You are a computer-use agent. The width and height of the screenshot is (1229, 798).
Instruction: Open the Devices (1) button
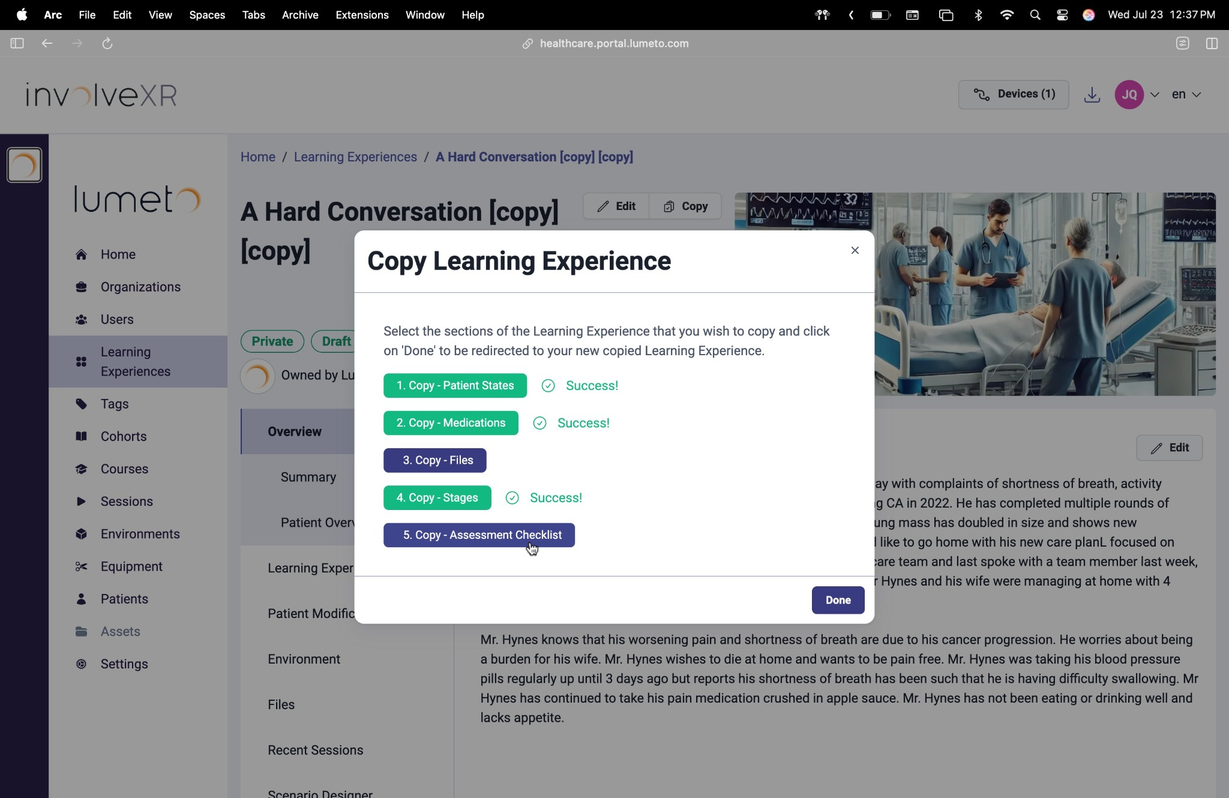[x=1014, y=94]
